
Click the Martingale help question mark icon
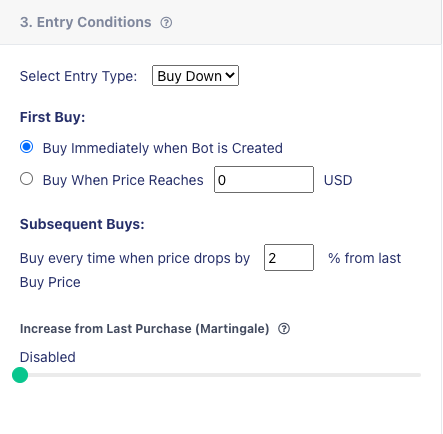point(284,329)
